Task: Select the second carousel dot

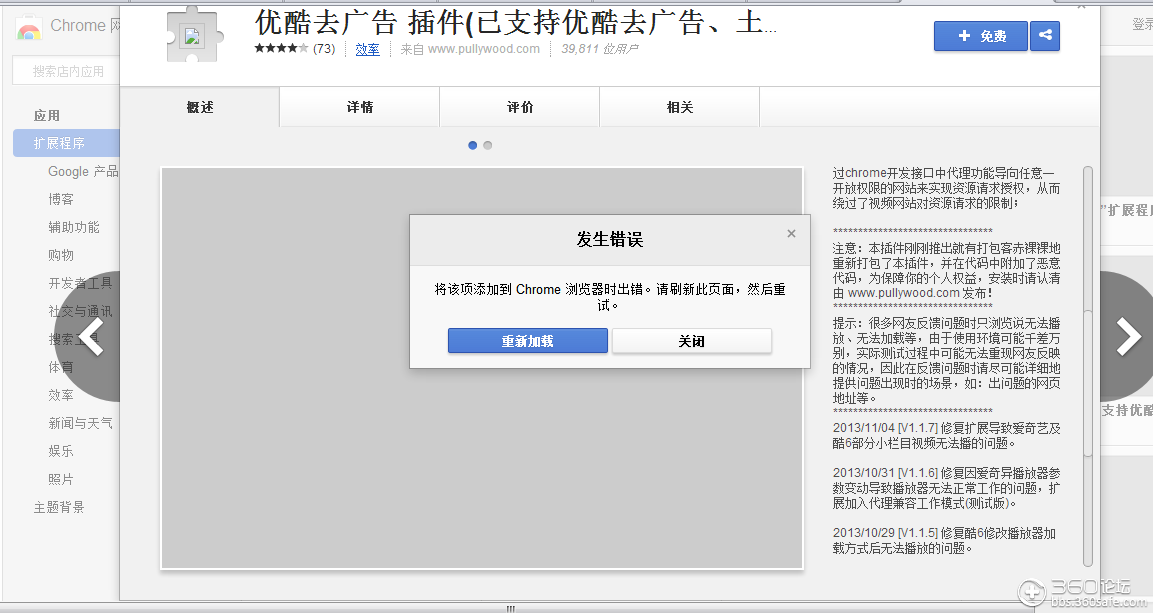Action: (x=487, y=145)
